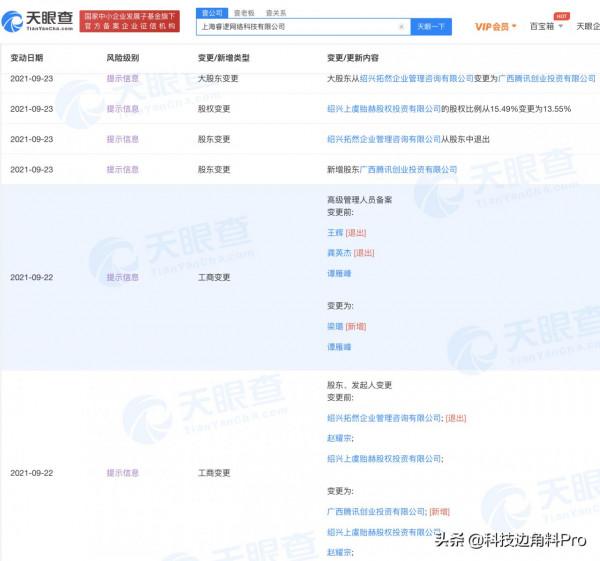Click the 变动日期 column header
Image resolution: width=600 pixels, height=561 pixels.
click(x=27, y=58)
